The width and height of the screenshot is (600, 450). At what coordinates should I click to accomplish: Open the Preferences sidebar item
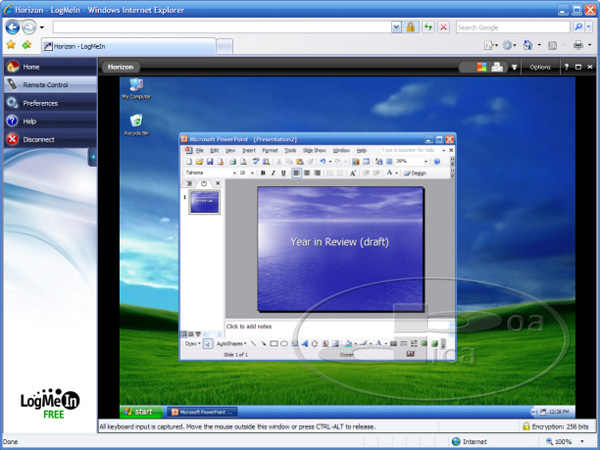pos(40,103)
